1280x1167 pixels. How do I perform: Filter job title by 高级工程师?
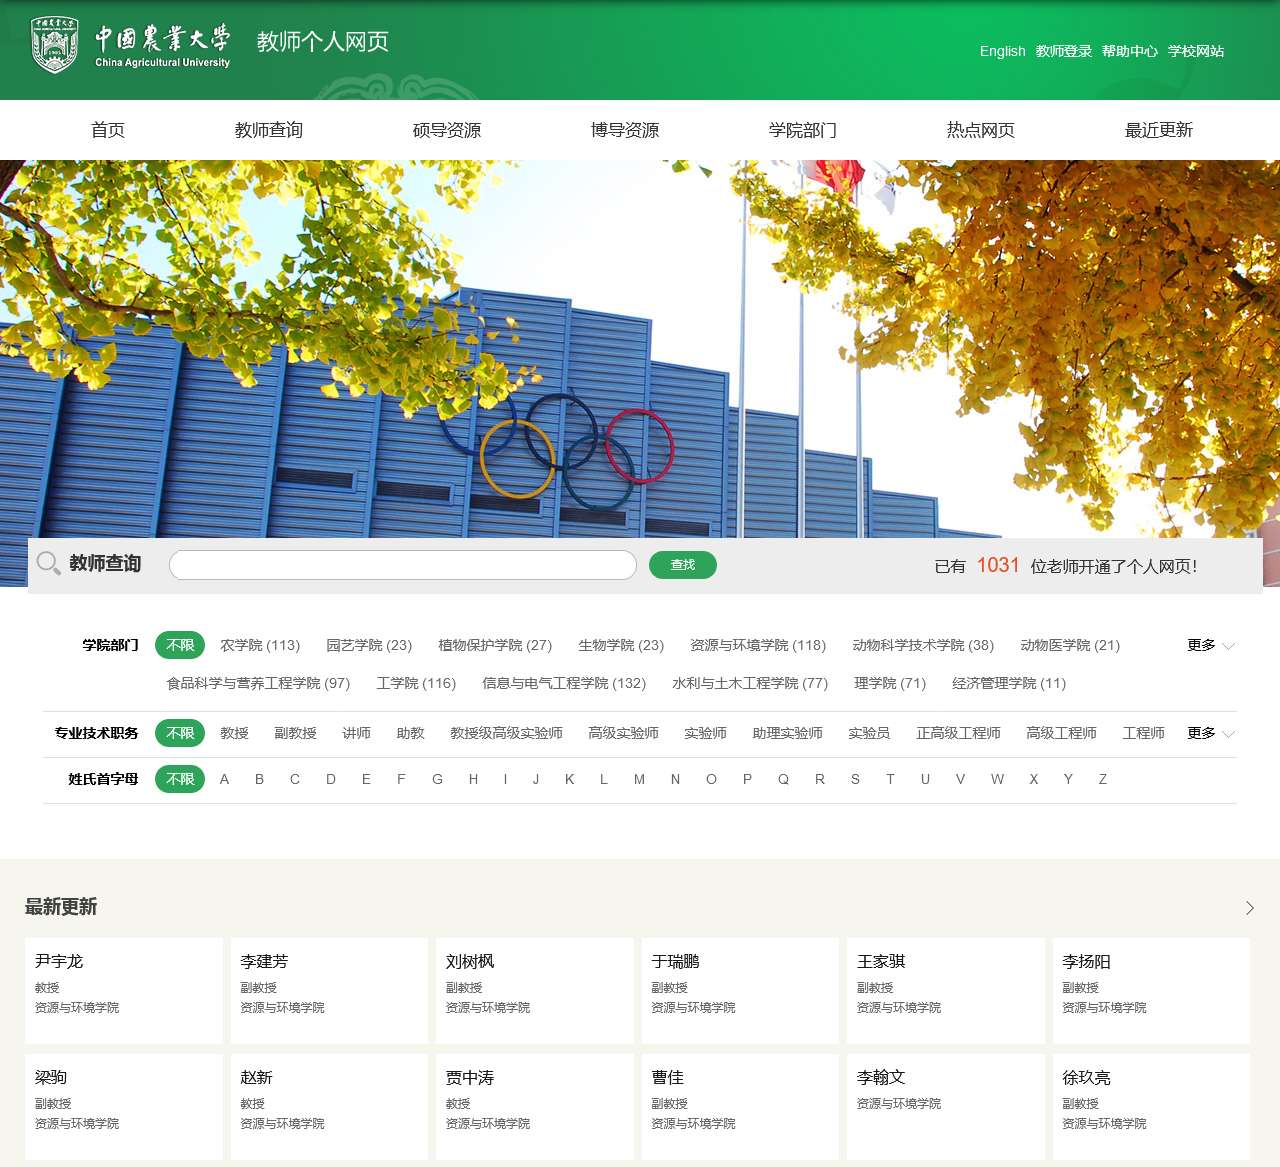click(x=1061, y=733)
